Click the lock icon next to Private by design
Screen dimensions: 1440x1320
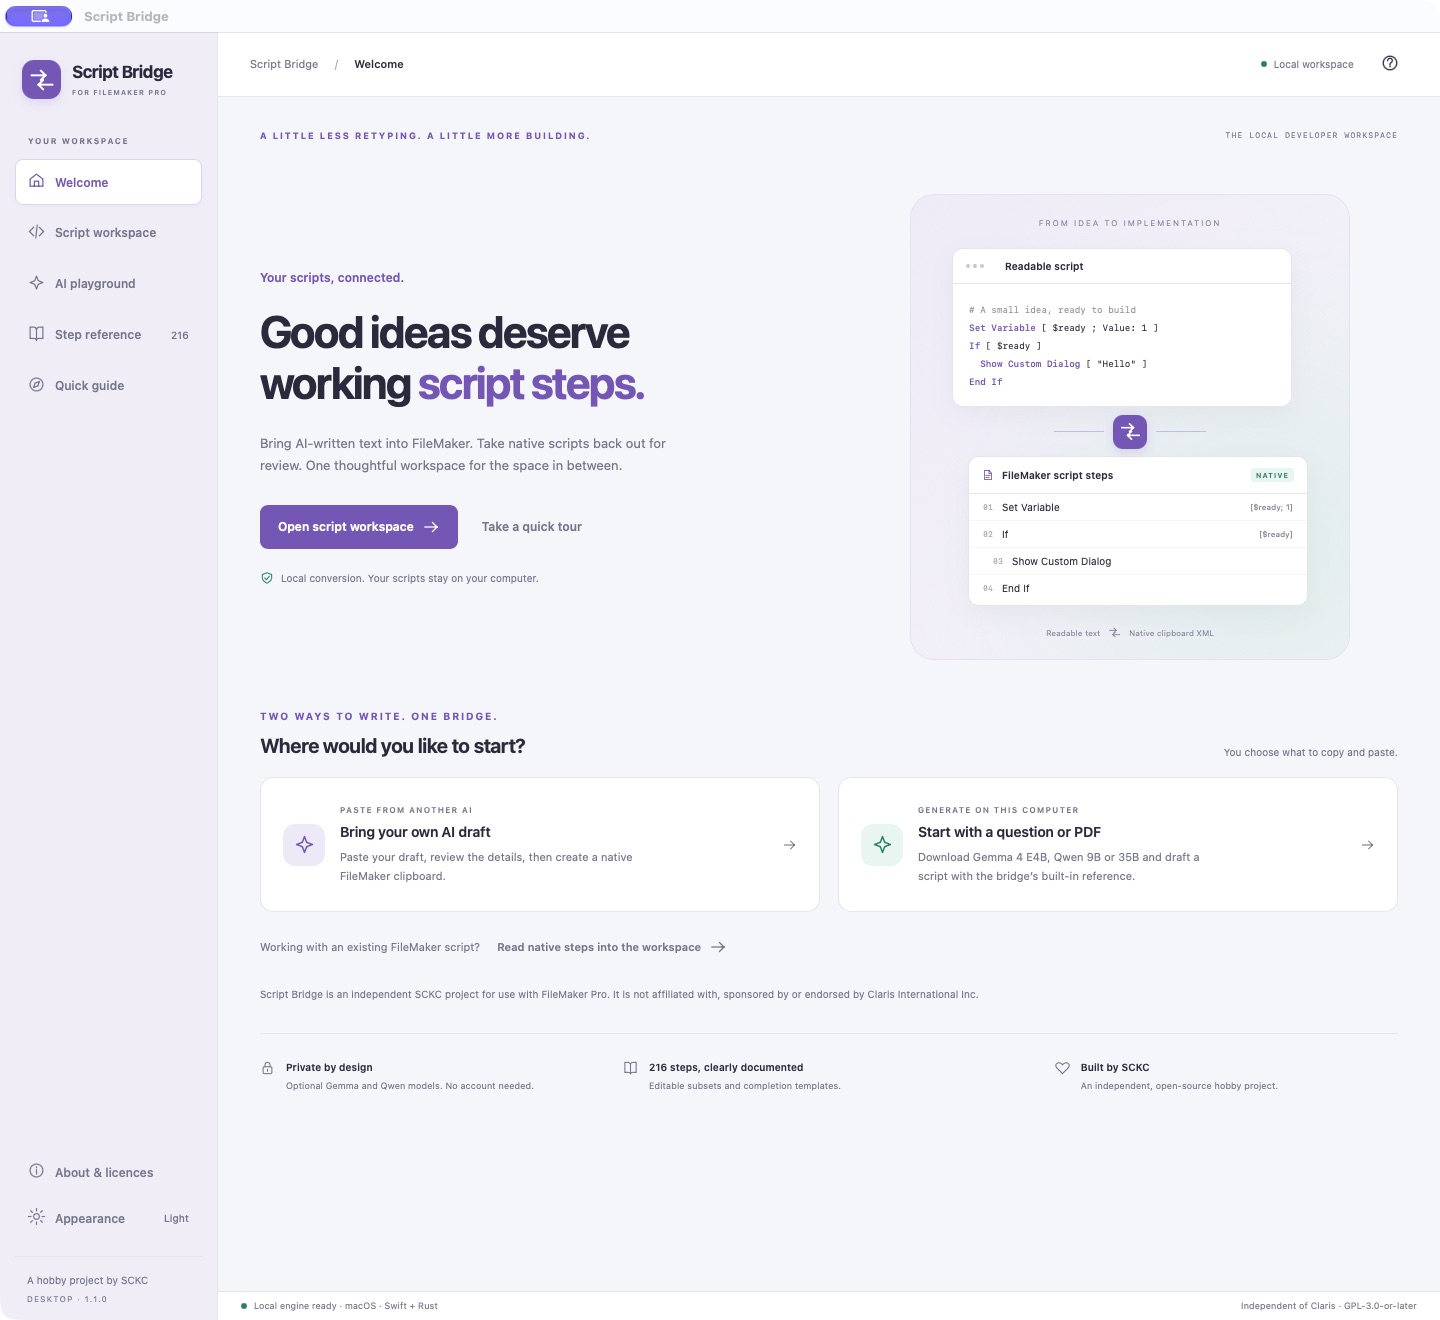tap(267, 1068)
